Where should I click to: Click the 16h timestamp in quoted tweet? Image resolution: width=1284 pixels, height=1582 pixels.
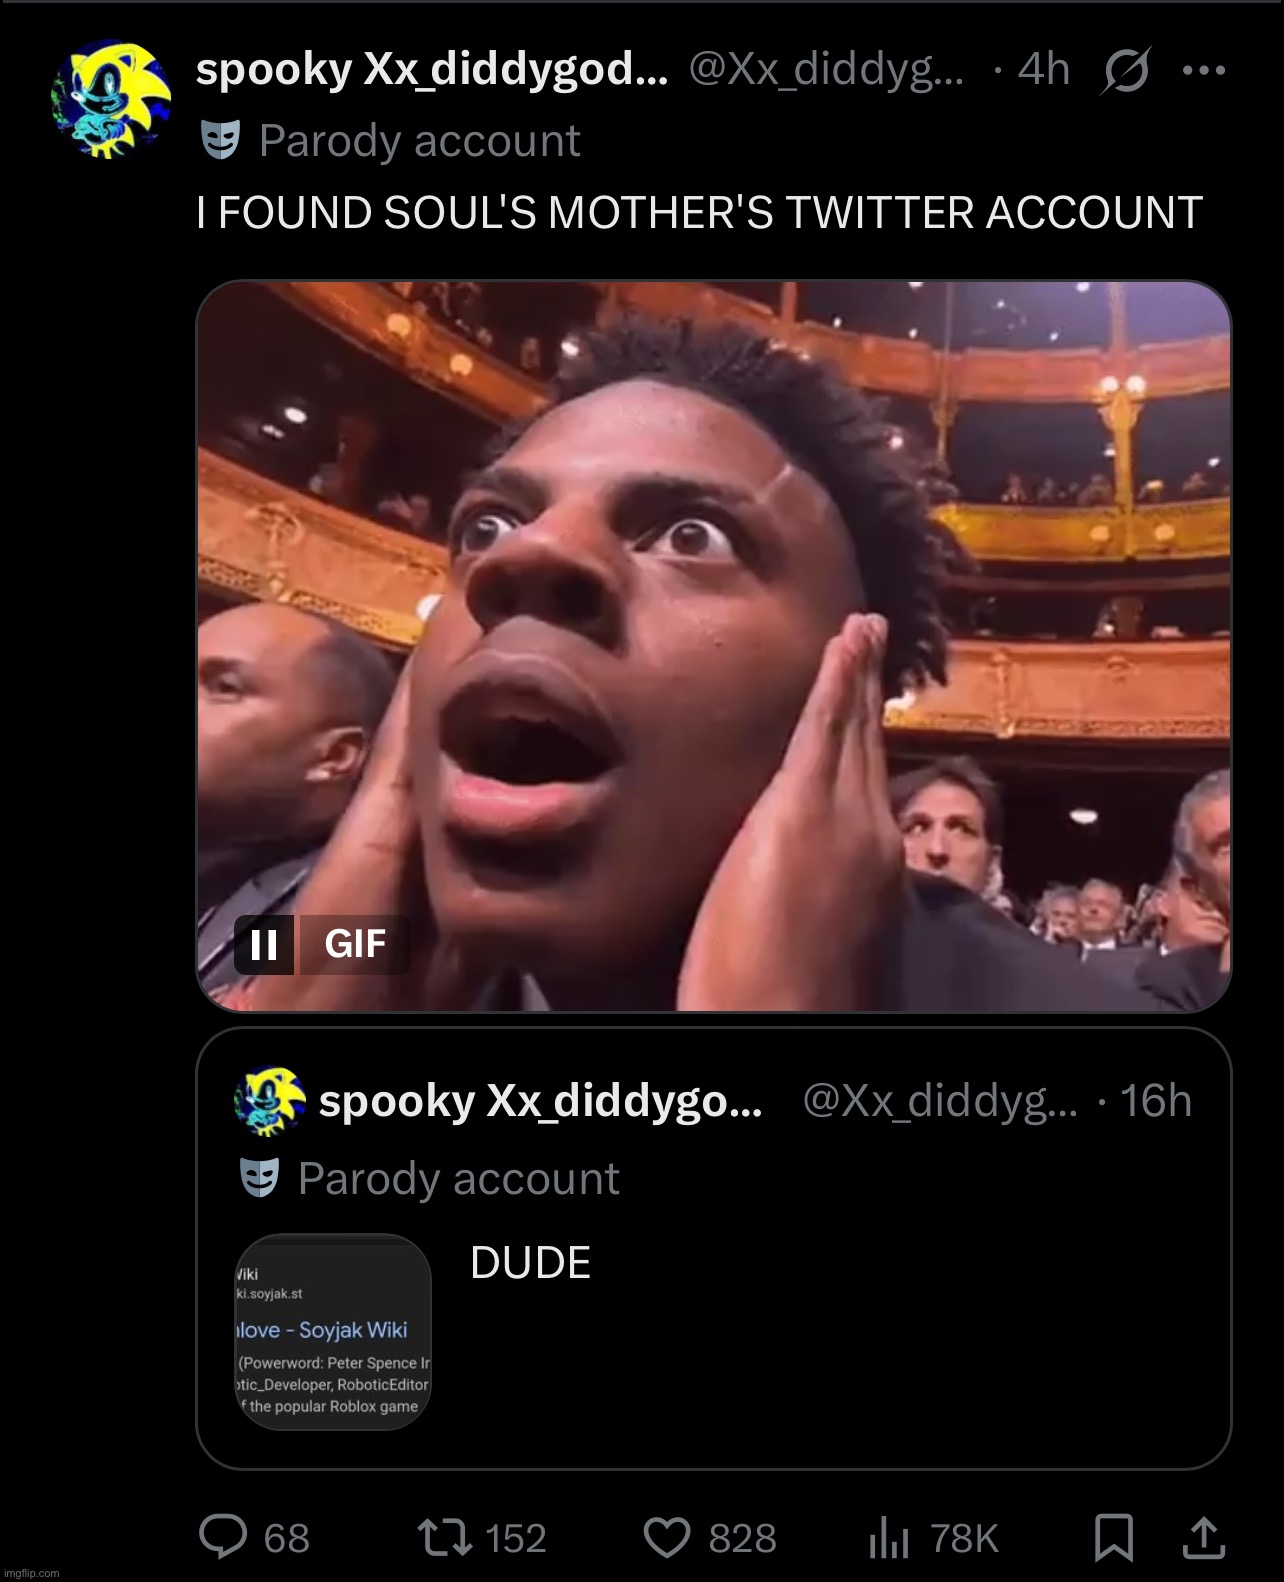click(1155, 1101)
